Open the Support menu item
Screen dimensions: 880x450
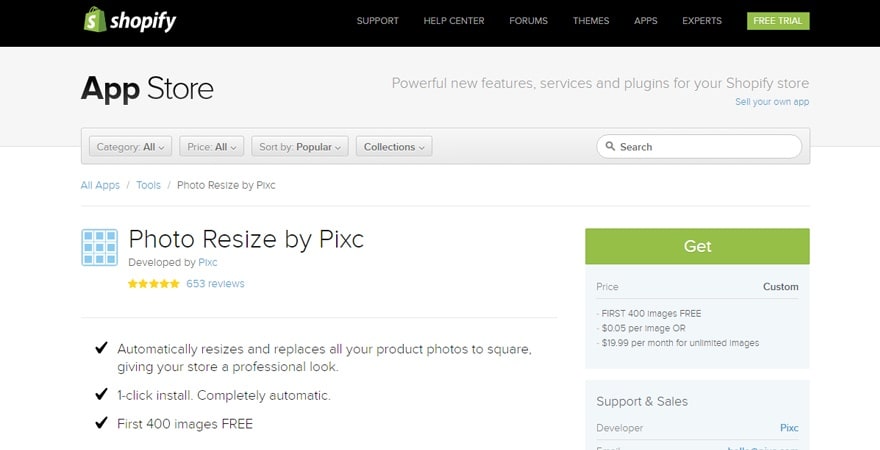click(x=377, y=21)
